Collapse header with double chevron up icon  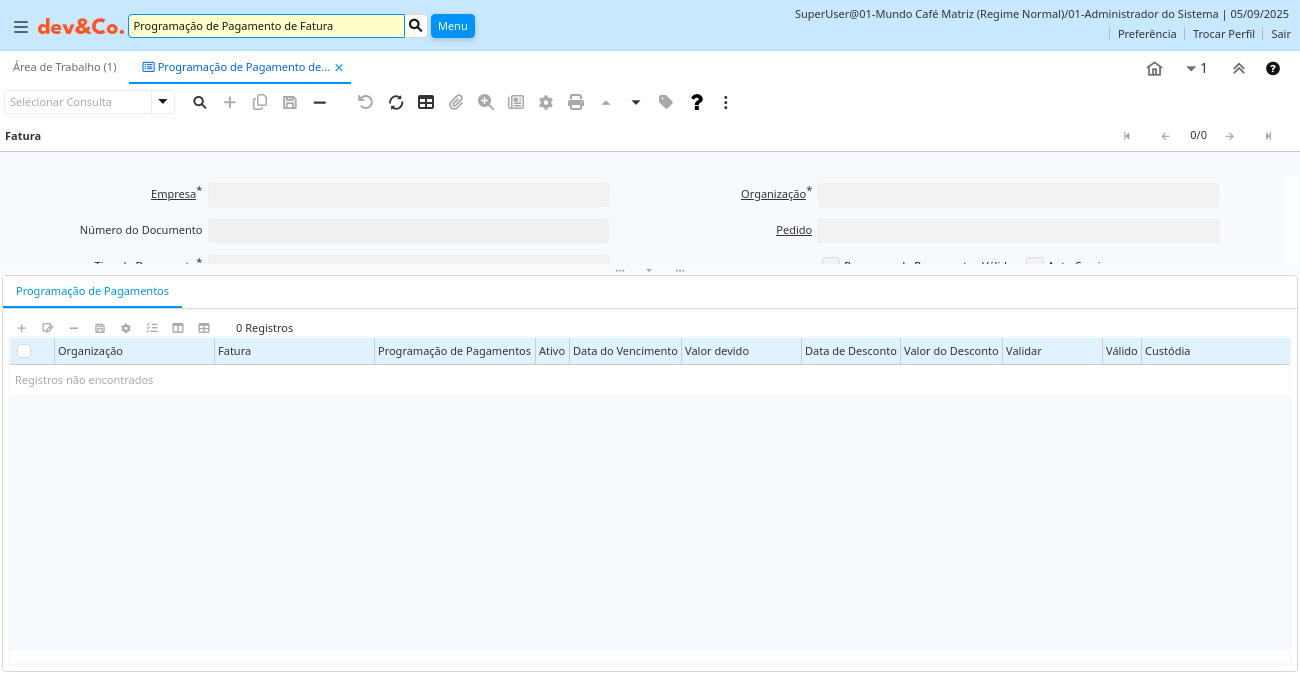coord(1239,69)
